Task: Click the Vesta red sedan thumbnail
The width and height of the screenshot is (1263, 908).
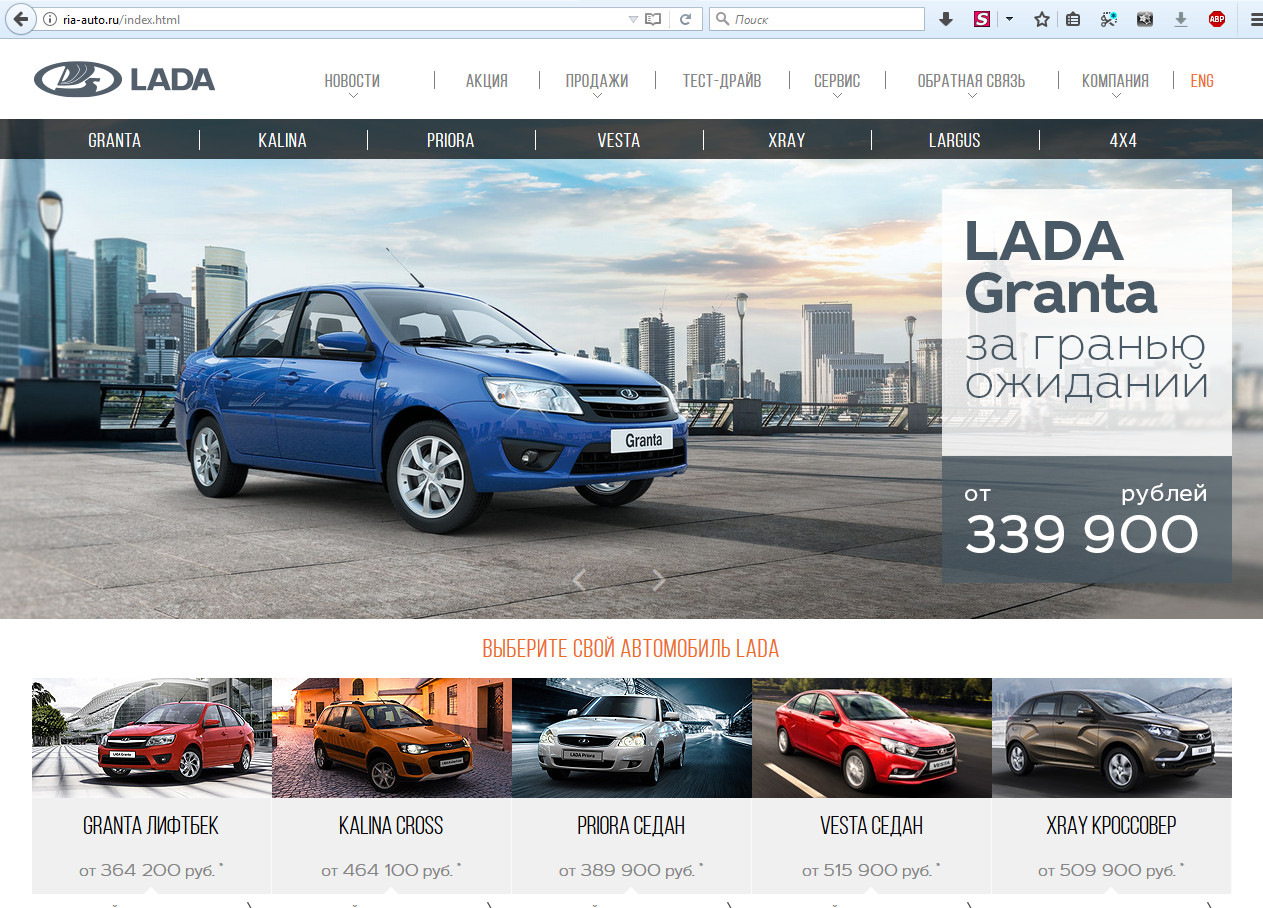Action: tap(872, 738)
